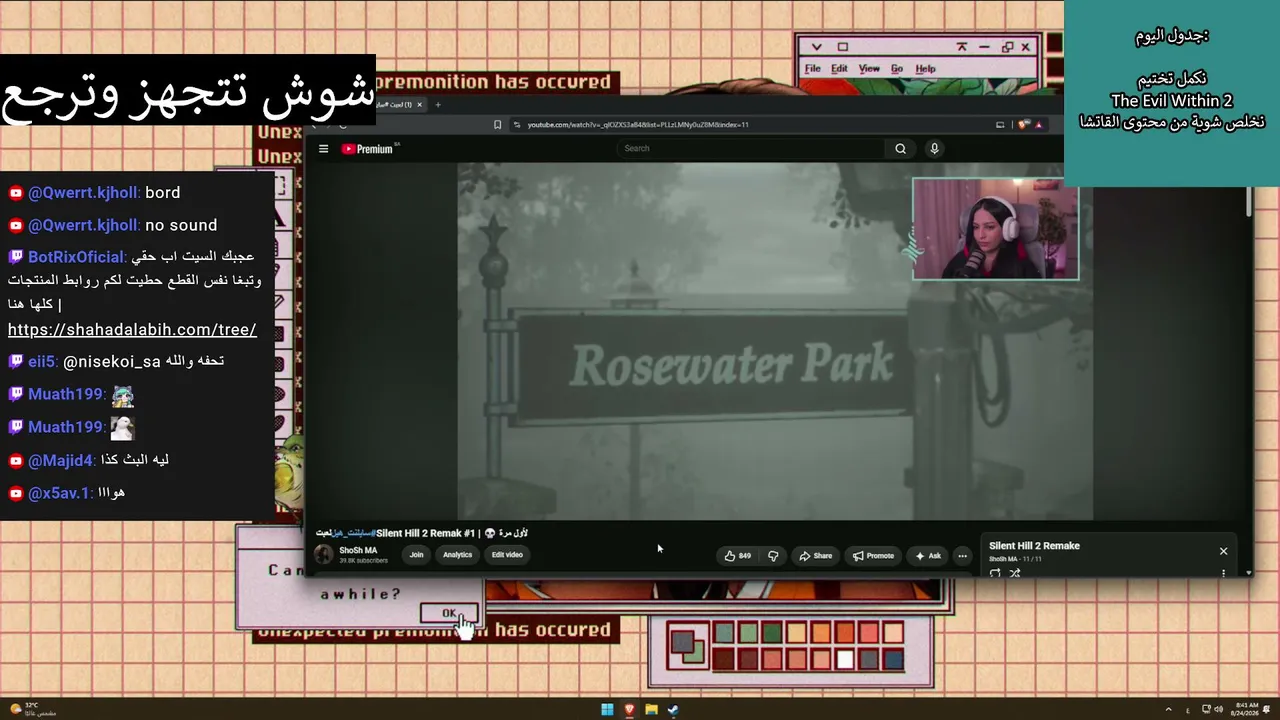Image resolution: width=1280 pixels, height=720 pixels.
Task: Click "The Evil Within 2" schedule text
Action: tap(1172, 101)
